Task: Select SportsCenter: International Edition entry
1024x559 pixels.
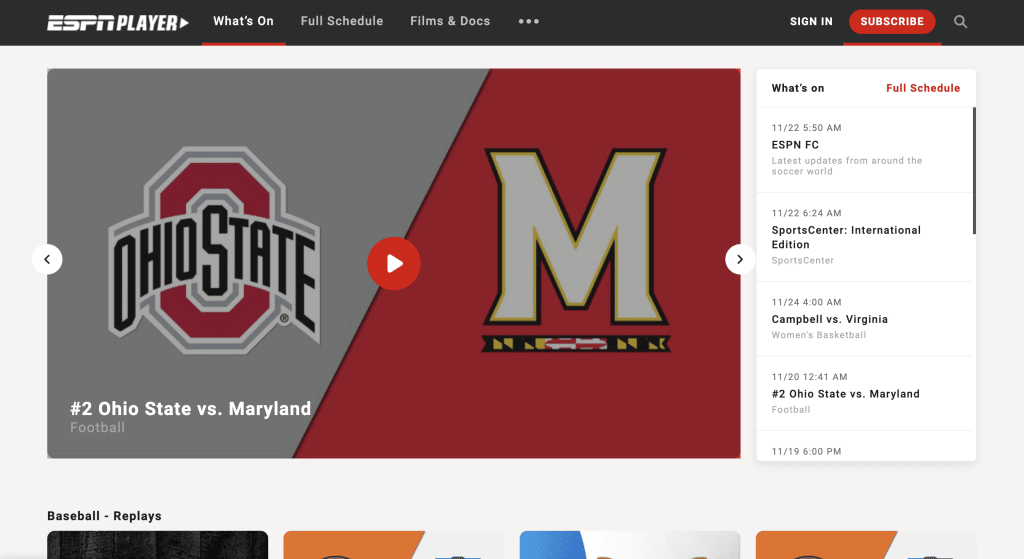Action: click(x=865, y=237)
